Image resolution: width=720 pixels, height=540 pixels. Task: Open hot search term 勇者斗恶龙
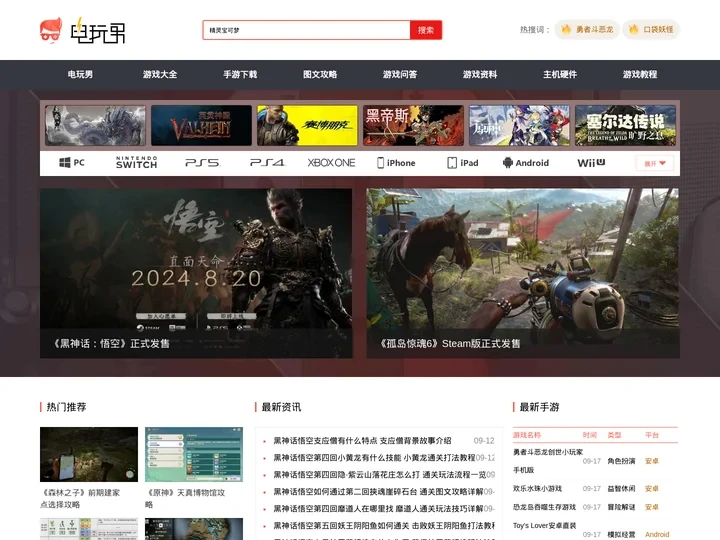click(x=587, y=29)
